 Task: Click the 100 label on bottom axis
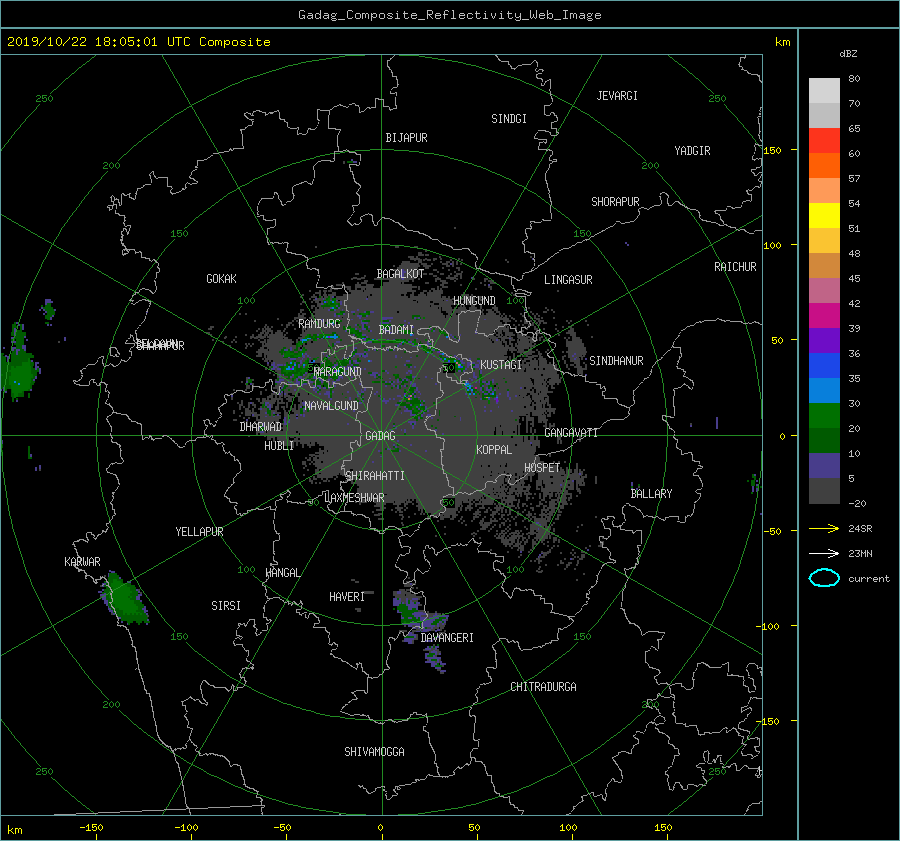point(568,828)
